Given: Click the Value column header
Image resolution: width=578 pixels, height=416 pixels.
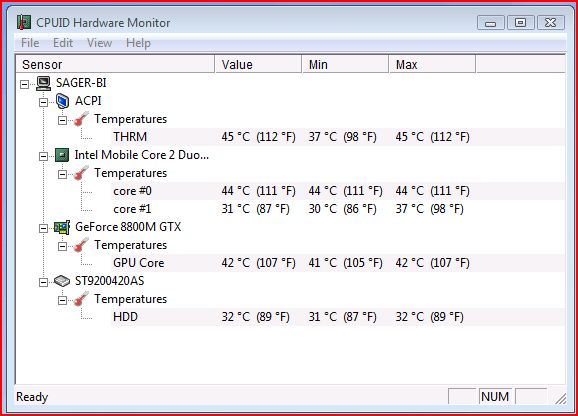Looking at the screenshot, I should pos(258,64).
